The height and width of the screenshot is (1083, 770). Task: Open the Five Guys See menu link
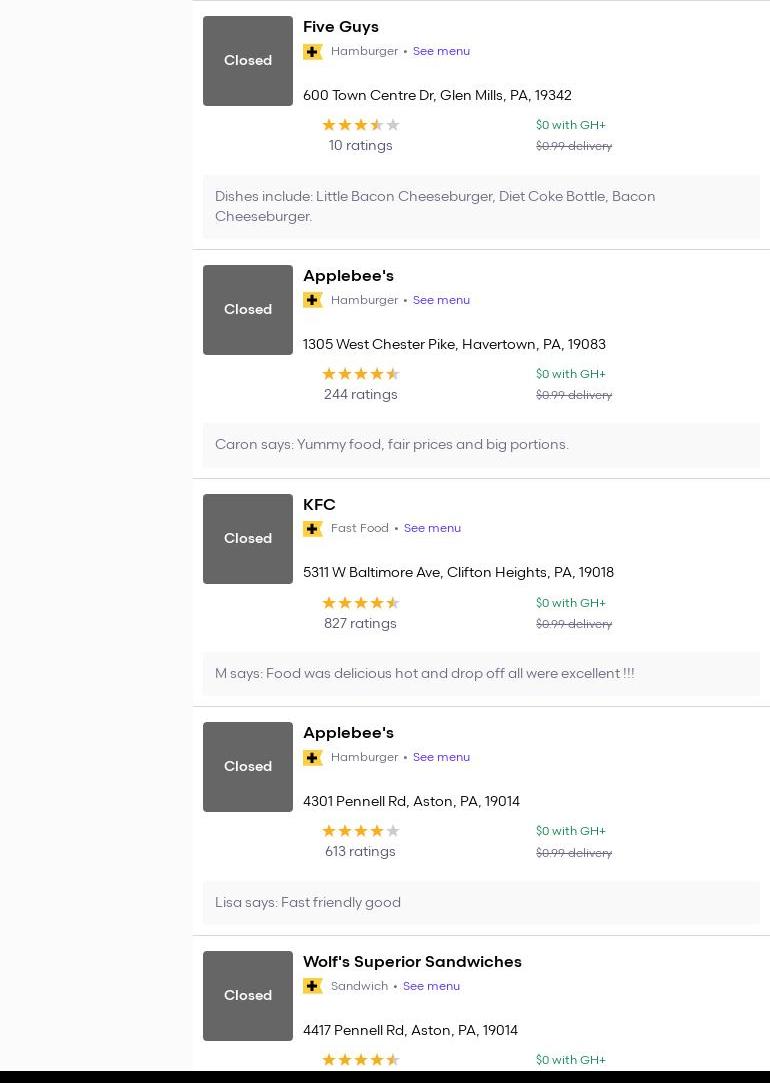point(441,51)
